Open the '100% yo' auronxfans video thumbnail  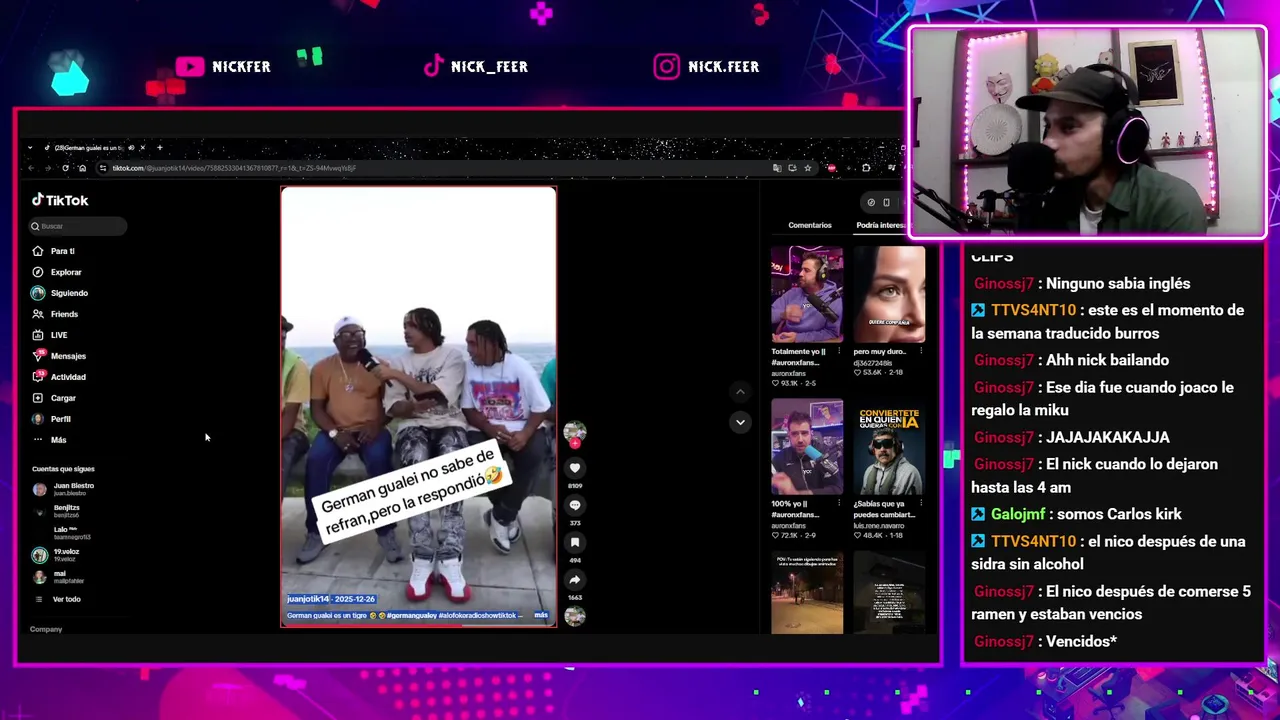[x=807, y=446]
